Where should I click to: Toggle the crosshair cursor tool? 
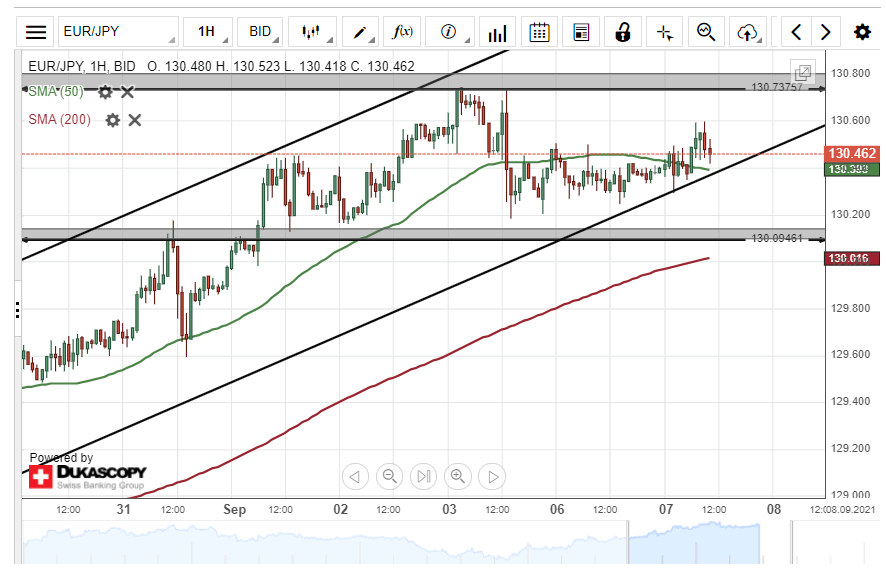[x=665, y=32]
